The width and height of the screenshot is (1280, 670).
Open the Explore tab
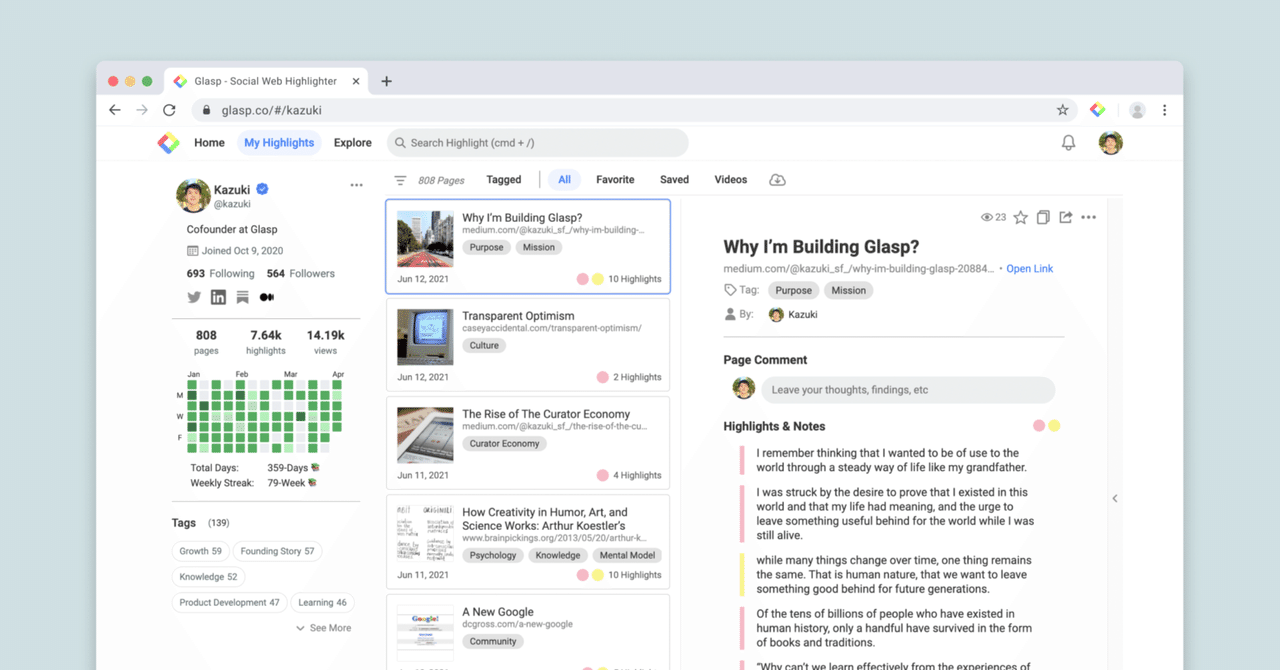pos(353,143)
